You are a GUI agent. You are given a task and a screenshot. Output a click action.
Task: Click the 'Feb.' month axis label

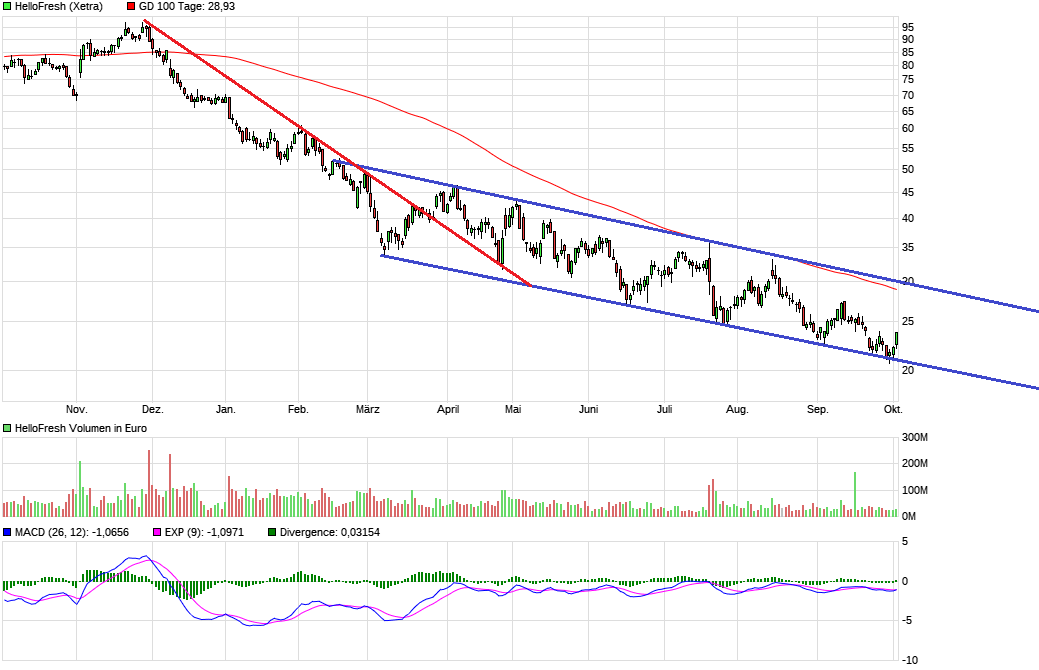click(298, 410)
